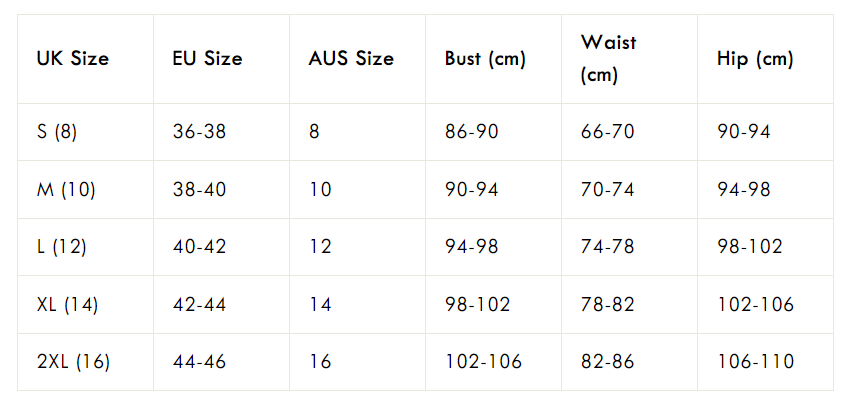
Task: Click the Waist (cm) column header
Action: coord(630,59)
